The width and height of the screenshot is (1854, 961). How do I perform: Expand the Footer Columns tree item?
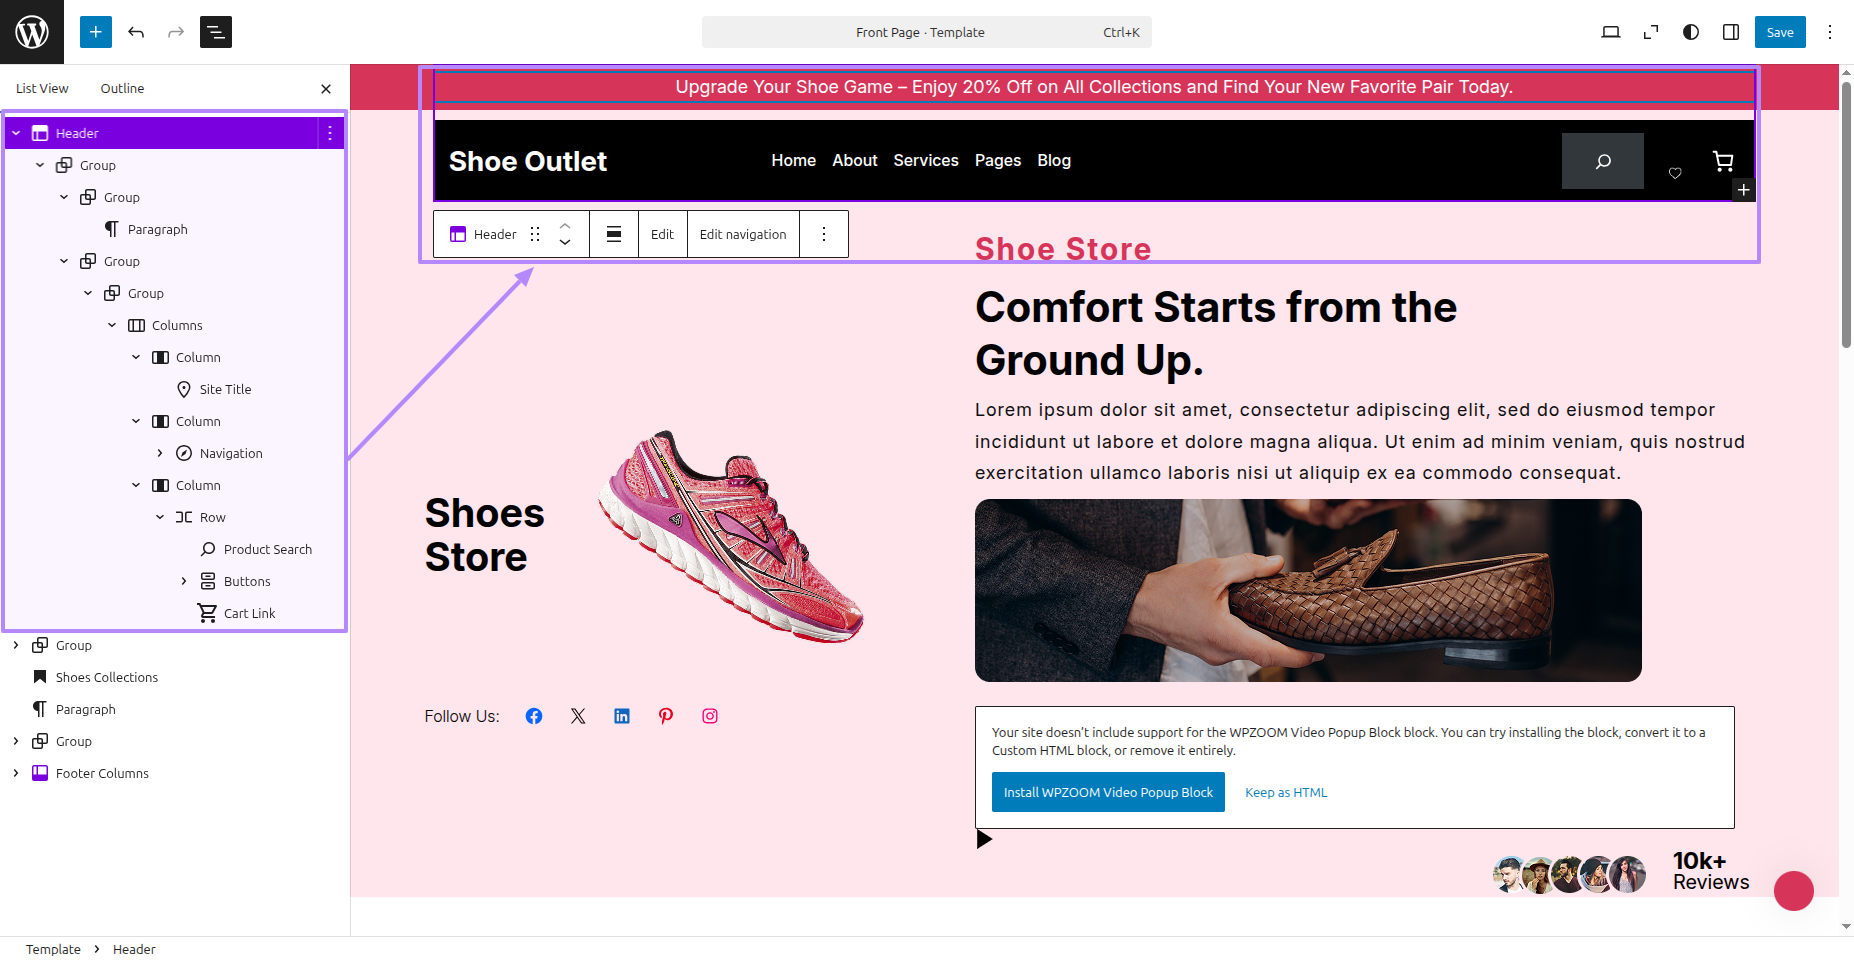(16, 773)
